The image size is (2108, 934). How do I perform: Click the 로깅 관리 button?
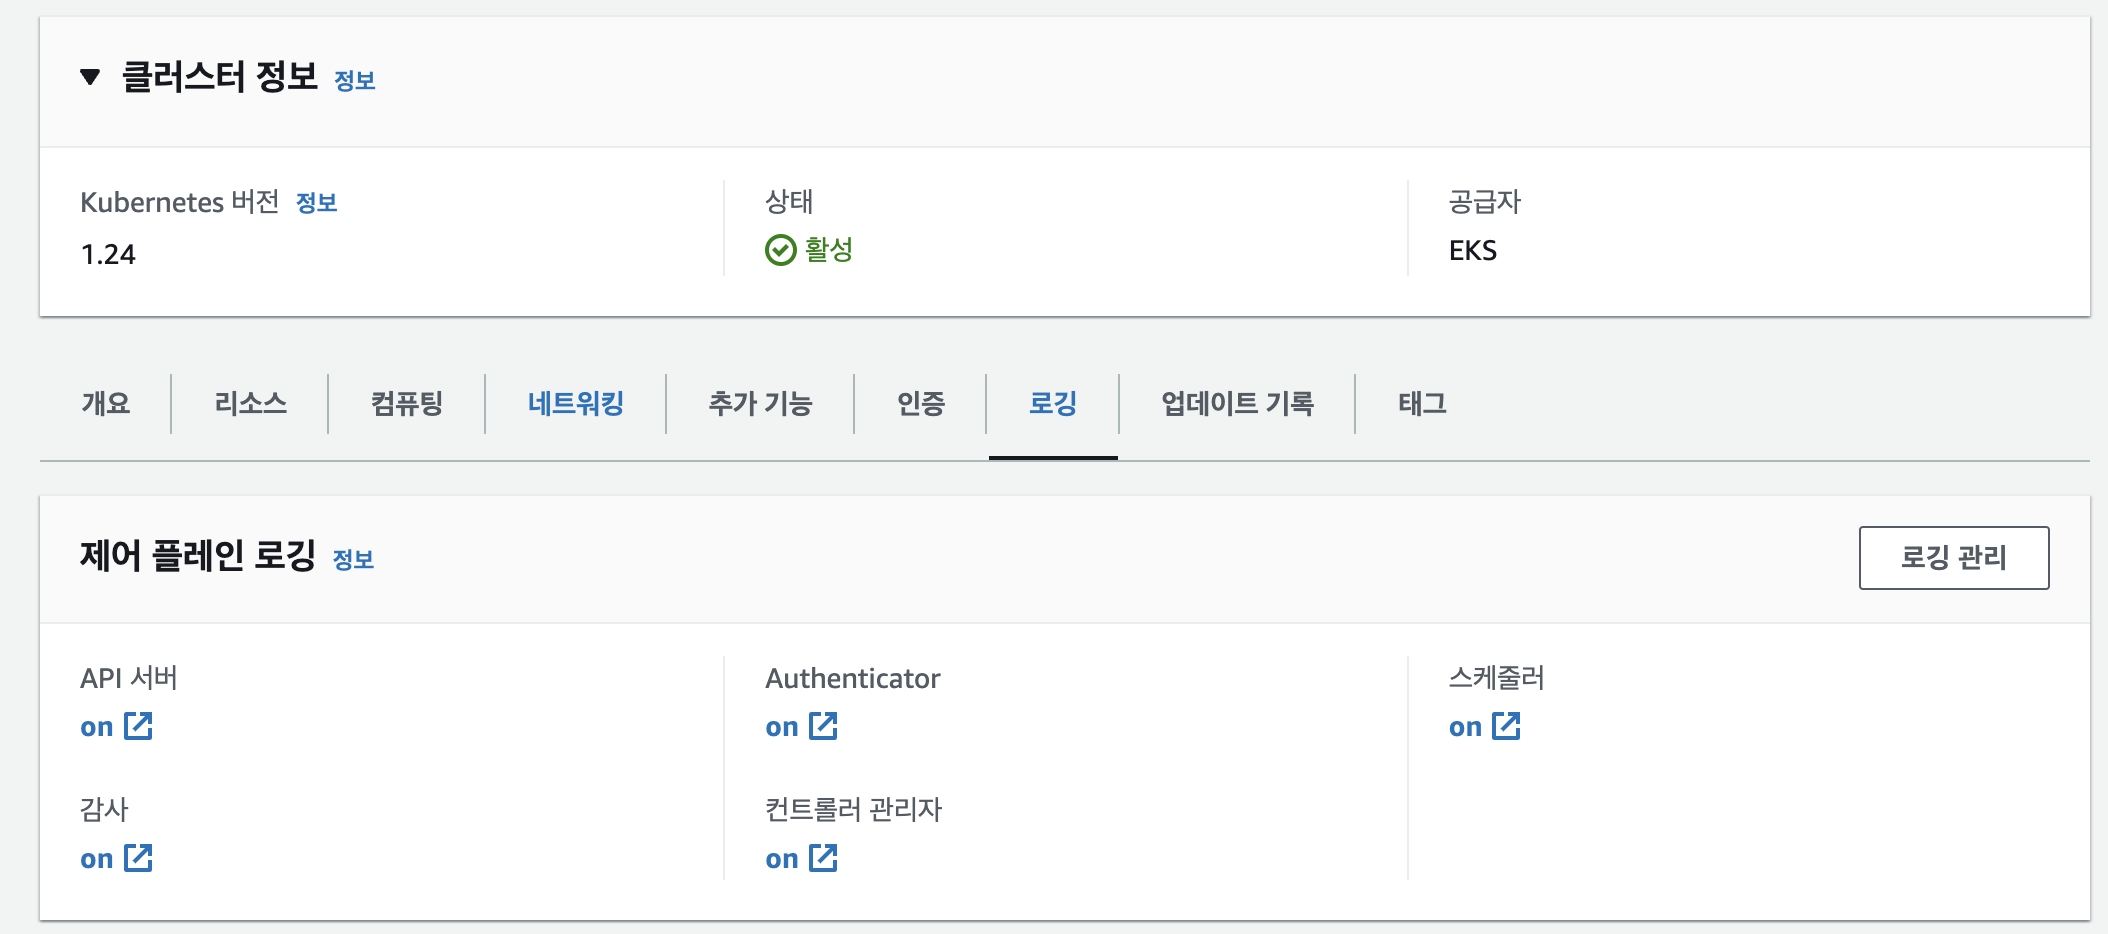click(x=1954, y=558)
